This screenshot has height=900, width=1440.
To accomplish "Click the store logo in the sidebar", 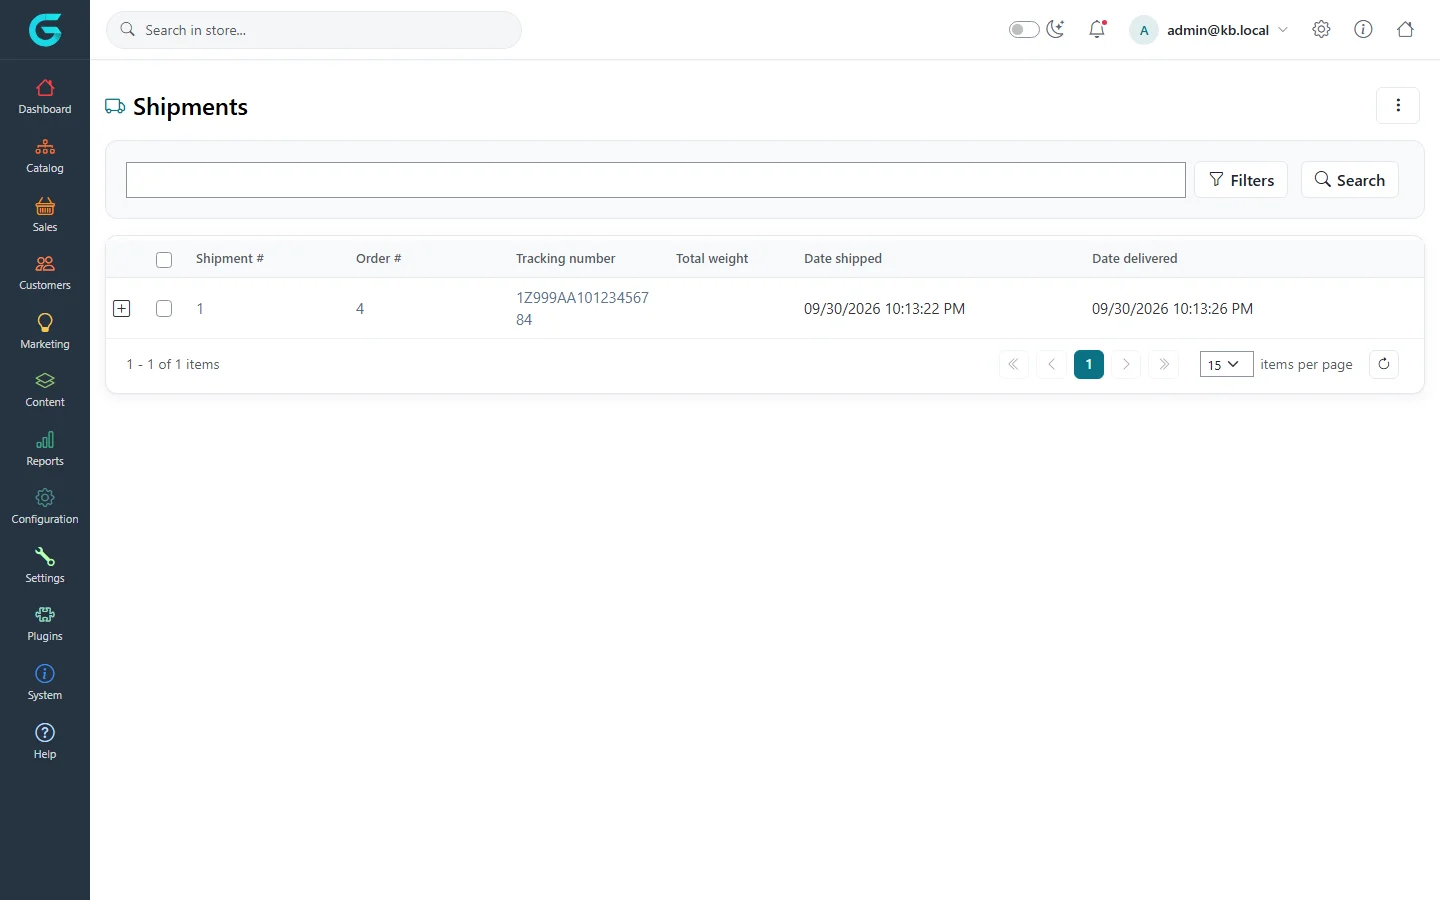I will (45, 30).
